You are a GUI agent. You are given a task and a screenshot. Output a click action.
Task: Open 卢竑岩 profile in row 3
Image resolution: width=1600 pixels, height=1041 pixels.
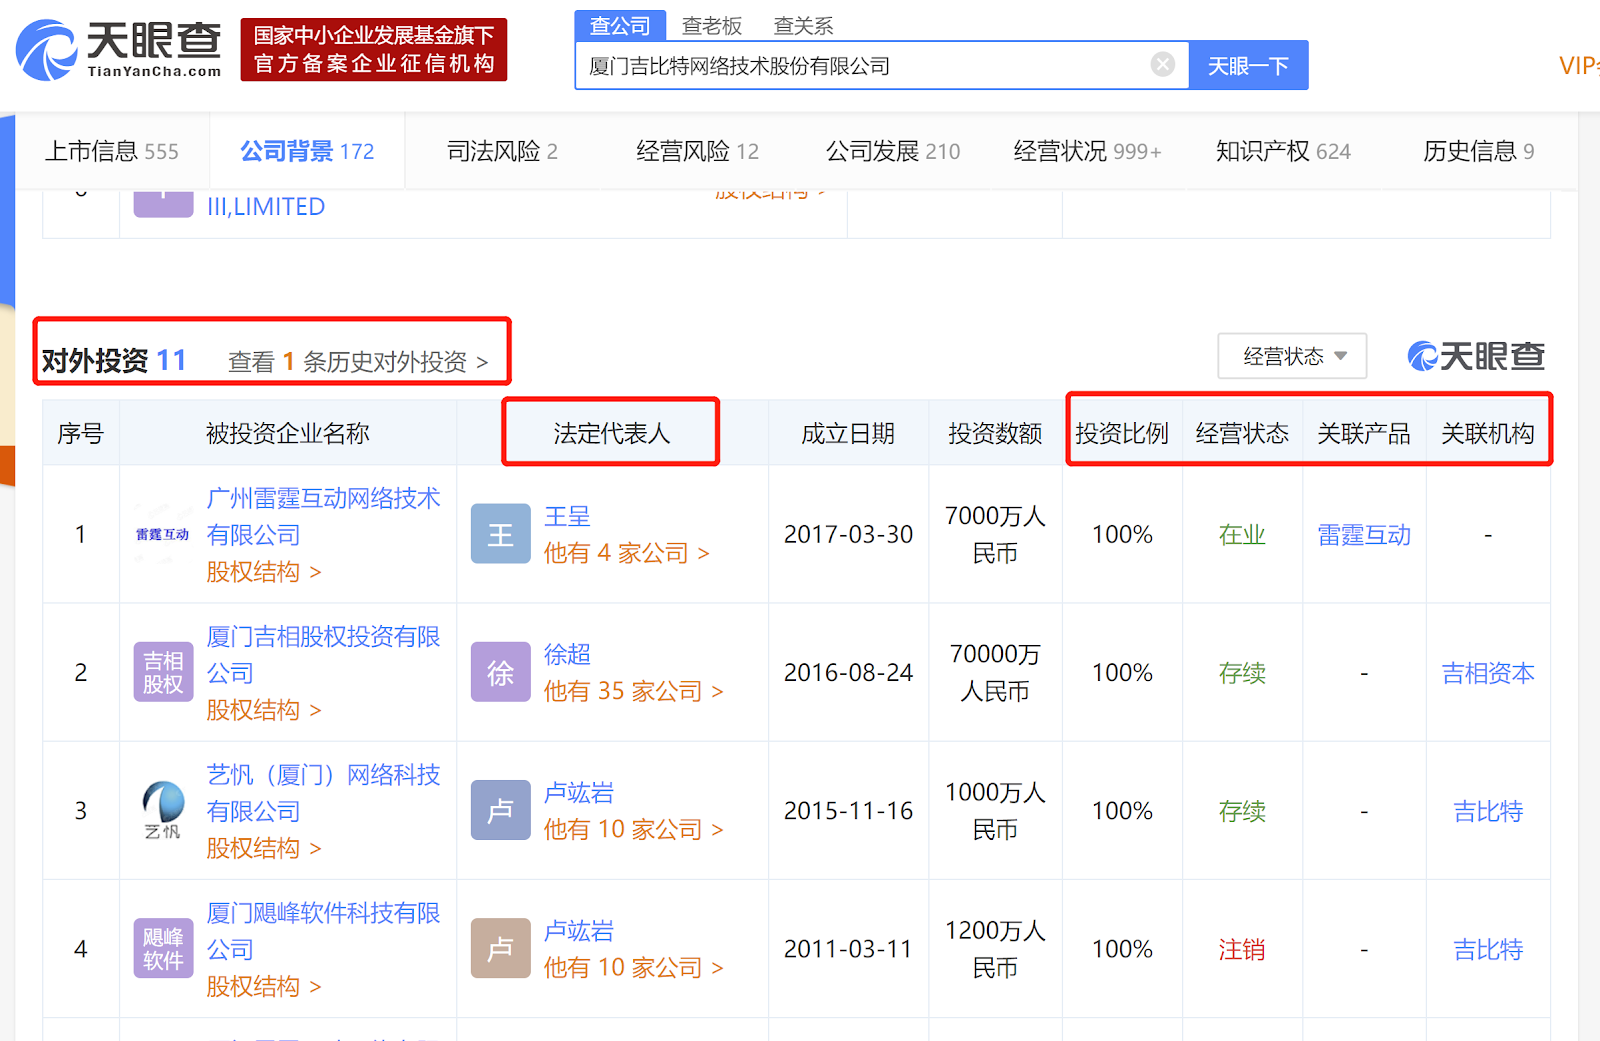tap(579, 792)
